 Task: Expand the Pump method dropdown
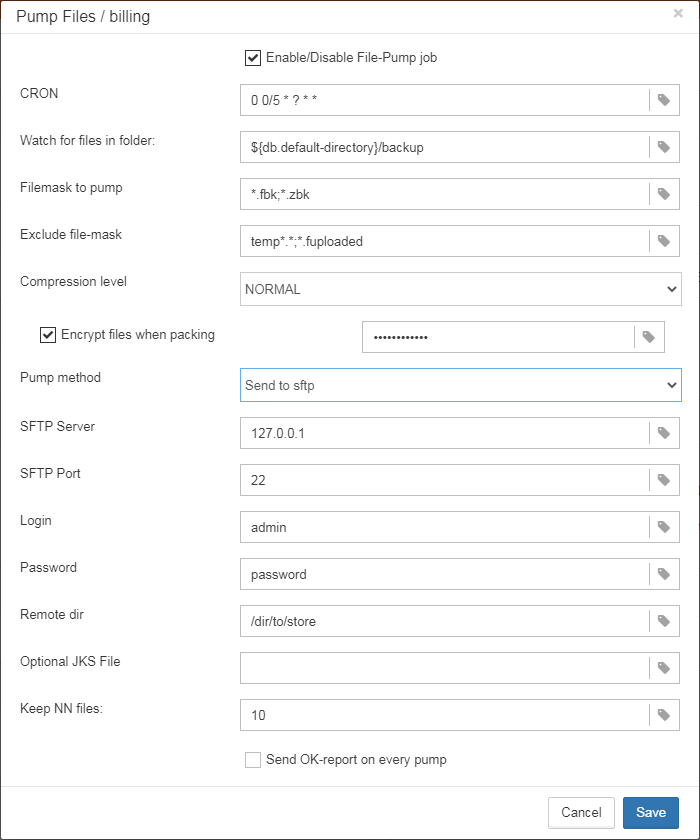(x=461, y=385)
